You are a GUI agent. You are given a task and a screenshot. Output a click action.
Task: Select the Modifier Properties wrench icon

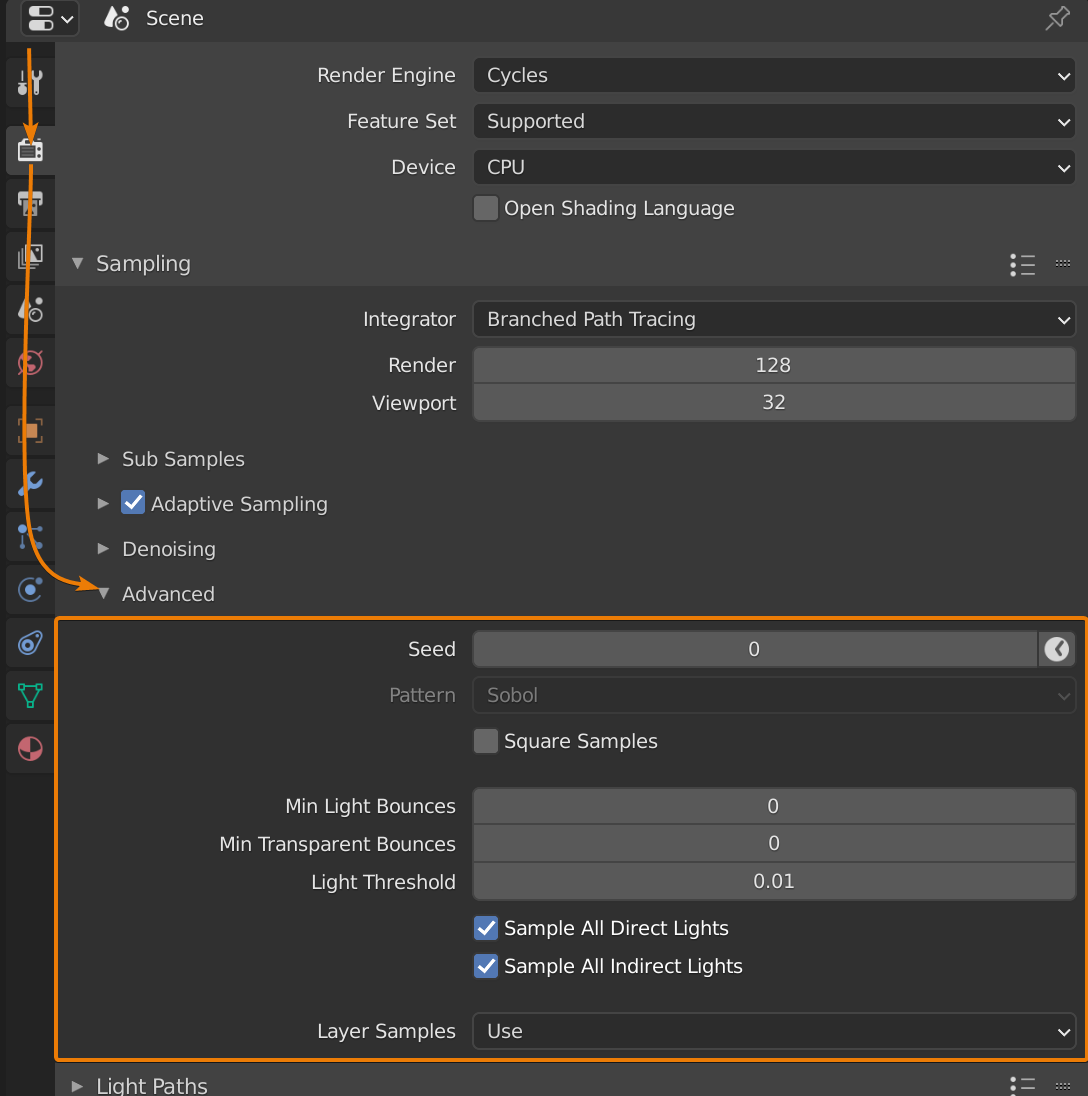[29, 483]
